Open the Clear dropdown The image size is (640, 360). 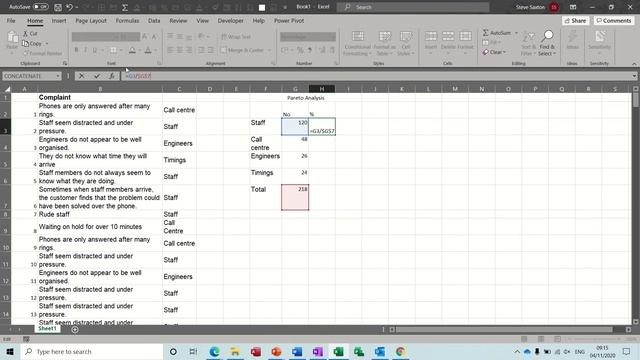[x=494, y=52]
